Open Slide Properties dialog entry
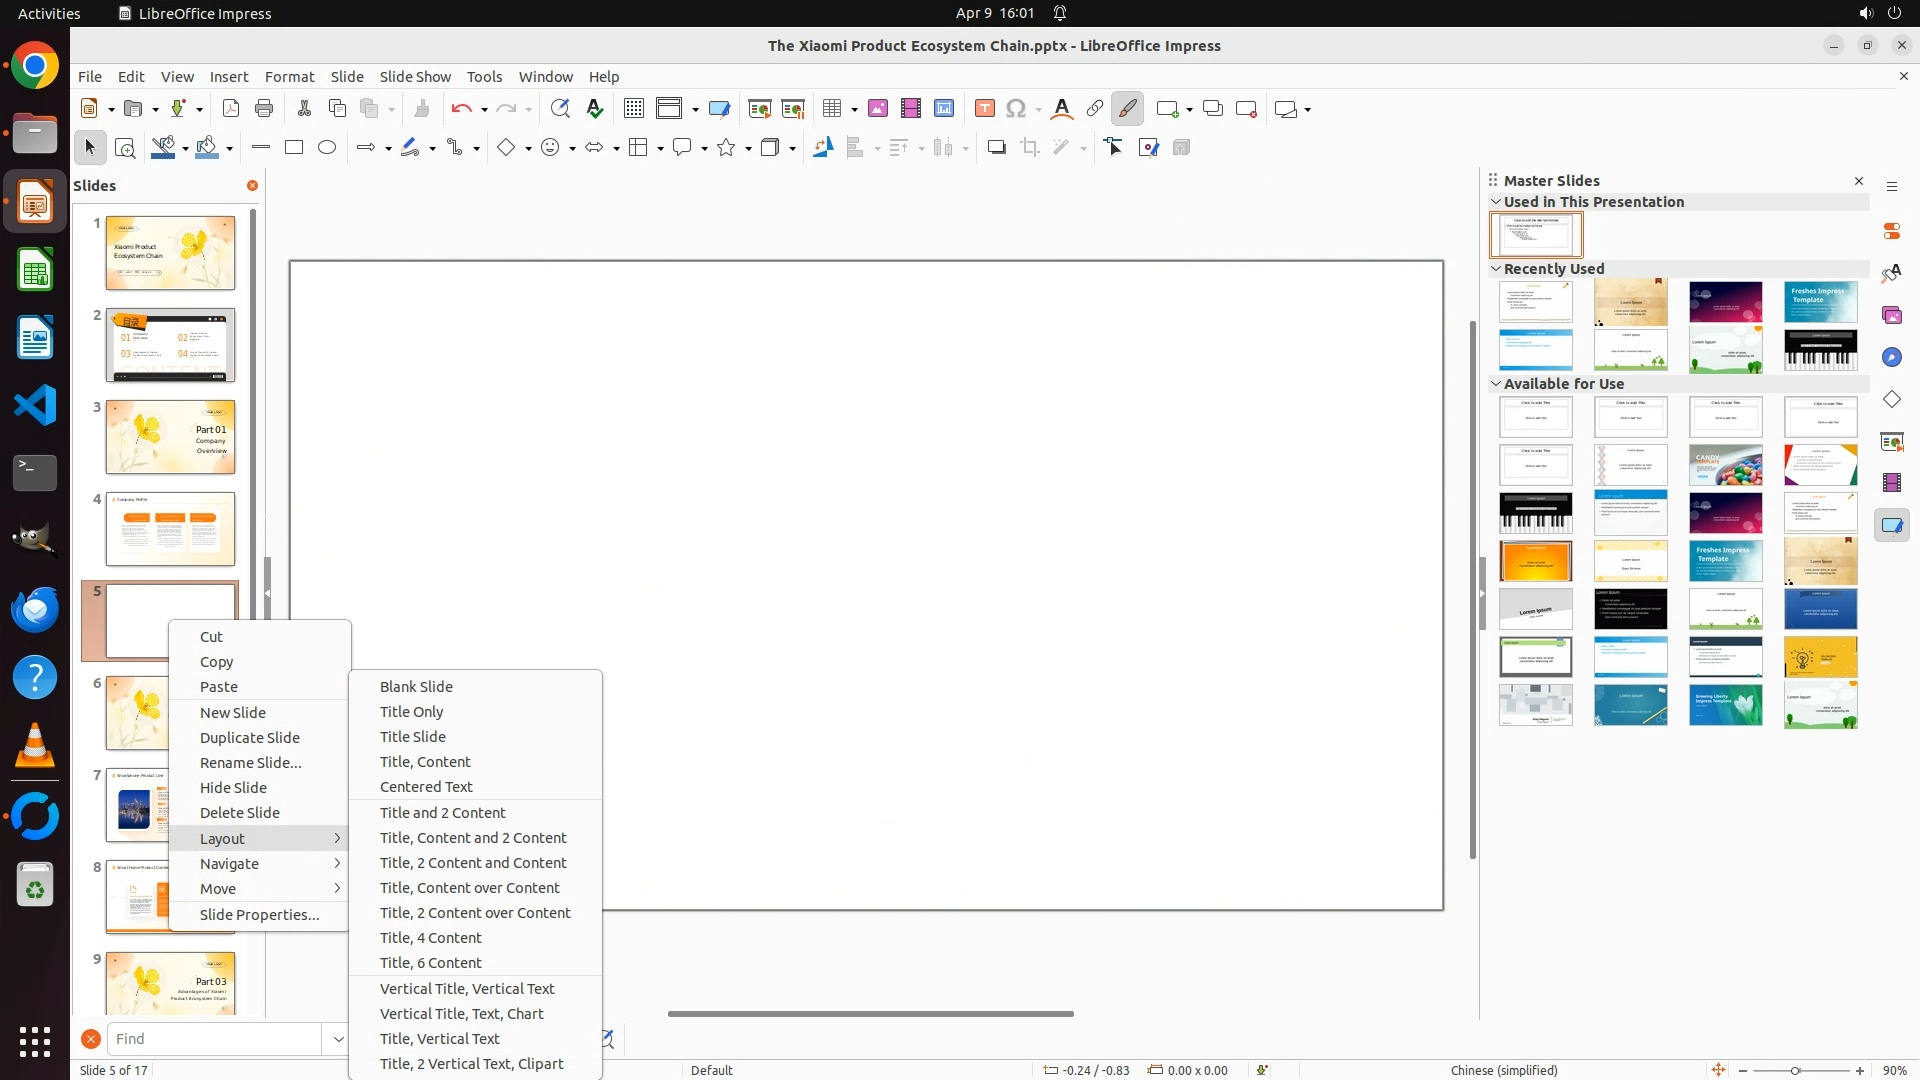This screenshot has width=1920, height=1080. tap(259, 915)
